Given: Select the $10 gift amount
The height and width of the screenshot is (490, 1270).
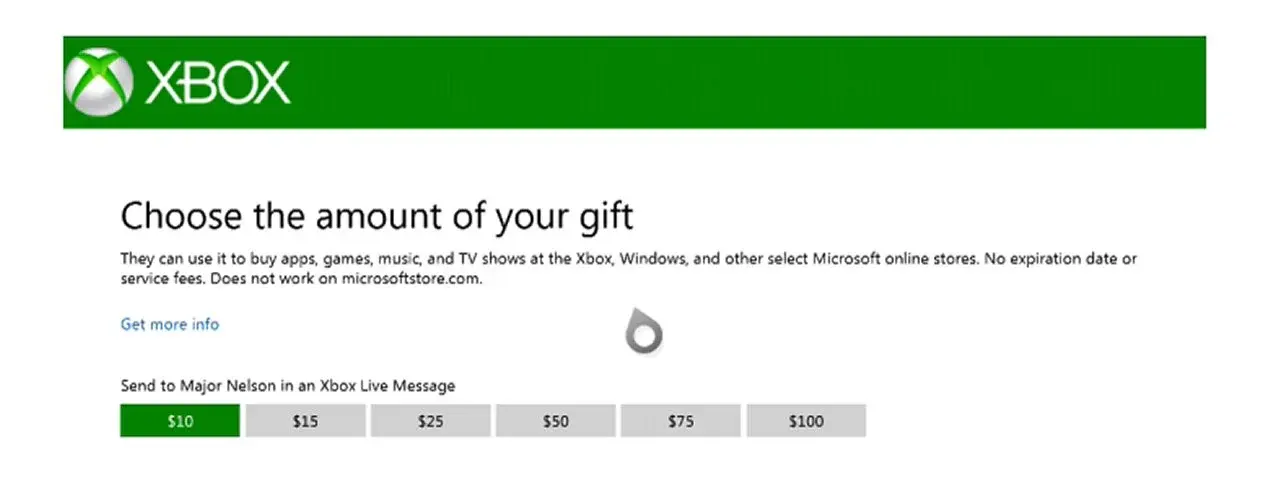Looking at the screenshot, I should coord(180,421).
